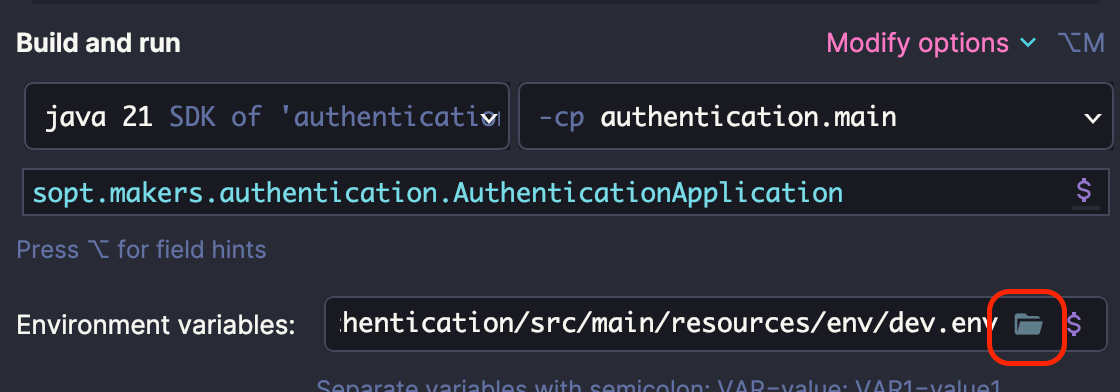Open the java 21 SDK dropdown
The image size is (1120, 392).
coord(266,116)
